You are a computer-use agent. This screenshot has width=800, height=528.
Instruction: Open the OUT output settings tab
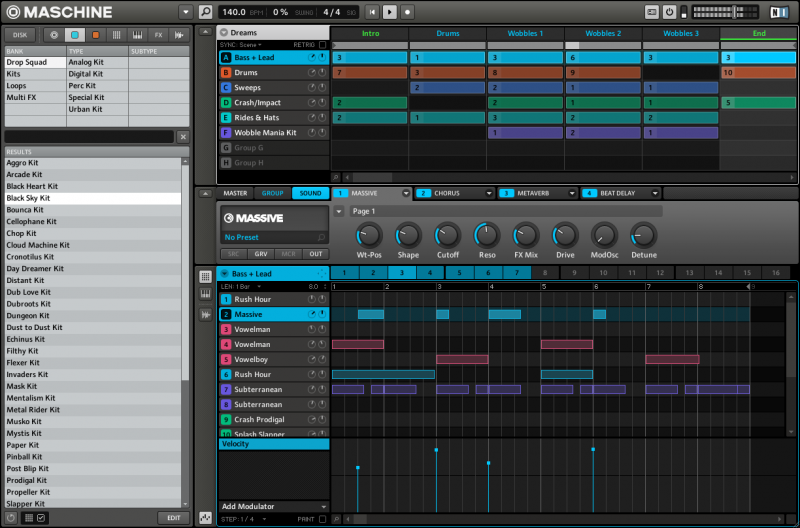click(316, 254)
